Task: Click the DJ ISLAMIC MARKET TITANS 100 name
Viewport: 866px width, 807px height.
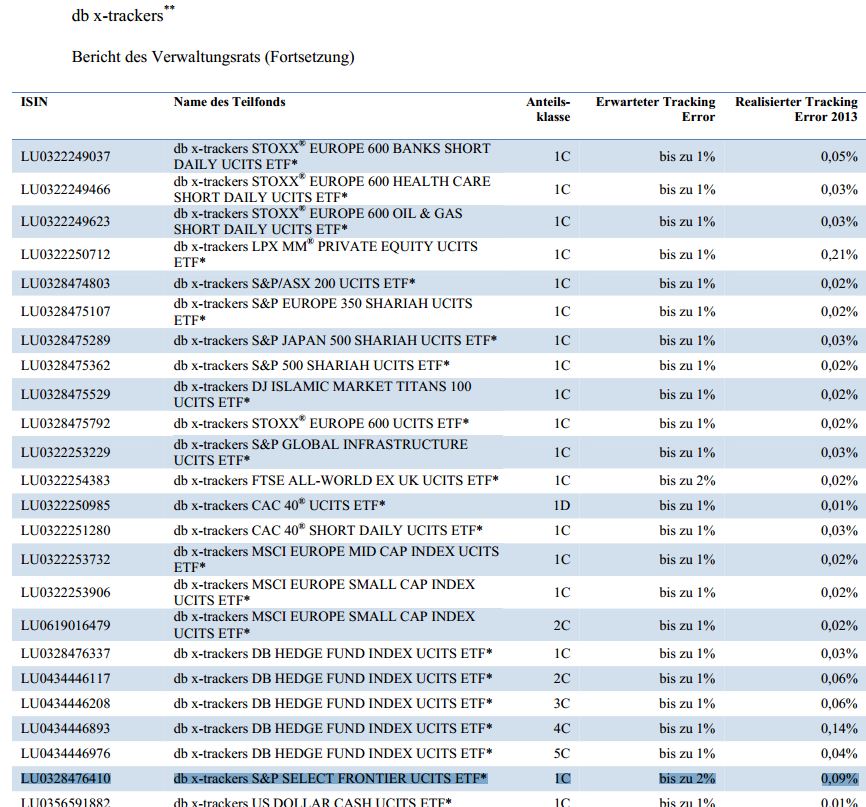Action: (x=323, y=394)
